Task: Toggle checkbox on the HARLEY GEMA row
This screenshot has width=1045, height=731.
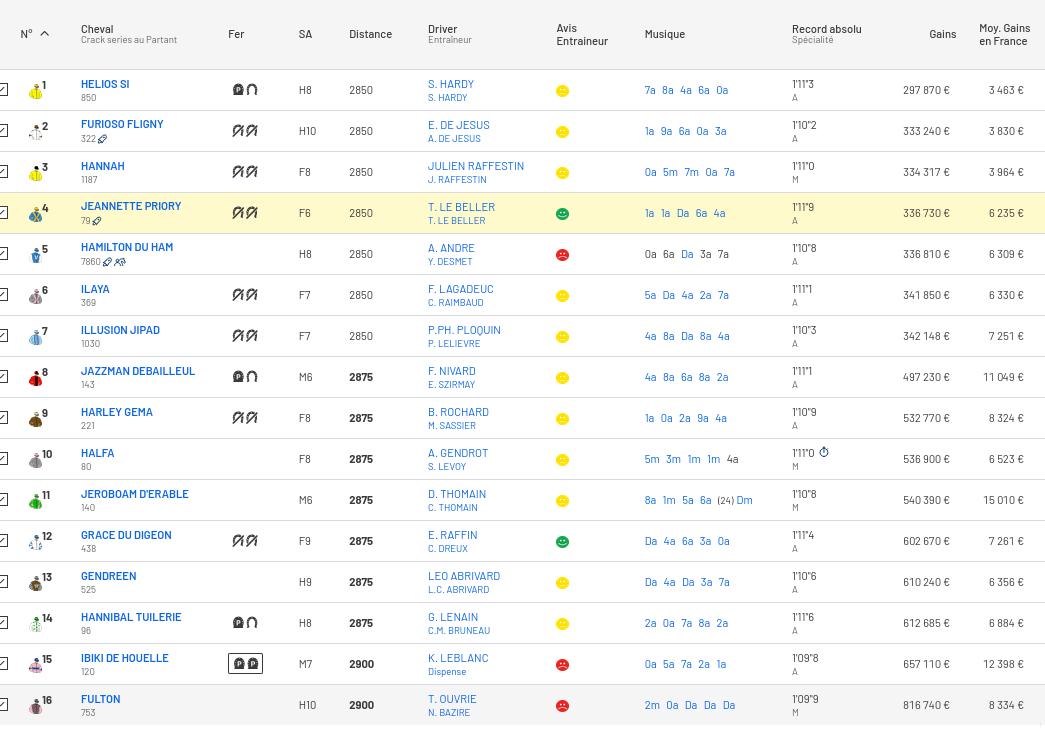Action: pos(4,418)
